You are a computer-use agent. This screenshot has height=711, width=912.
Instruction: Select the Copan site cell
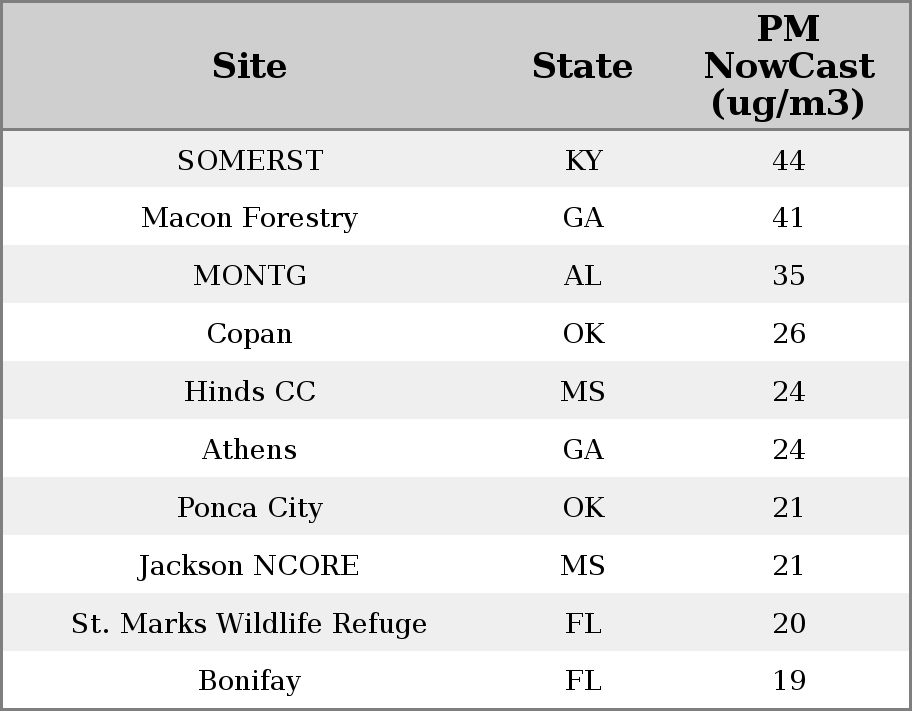click(x=249, y=334)
